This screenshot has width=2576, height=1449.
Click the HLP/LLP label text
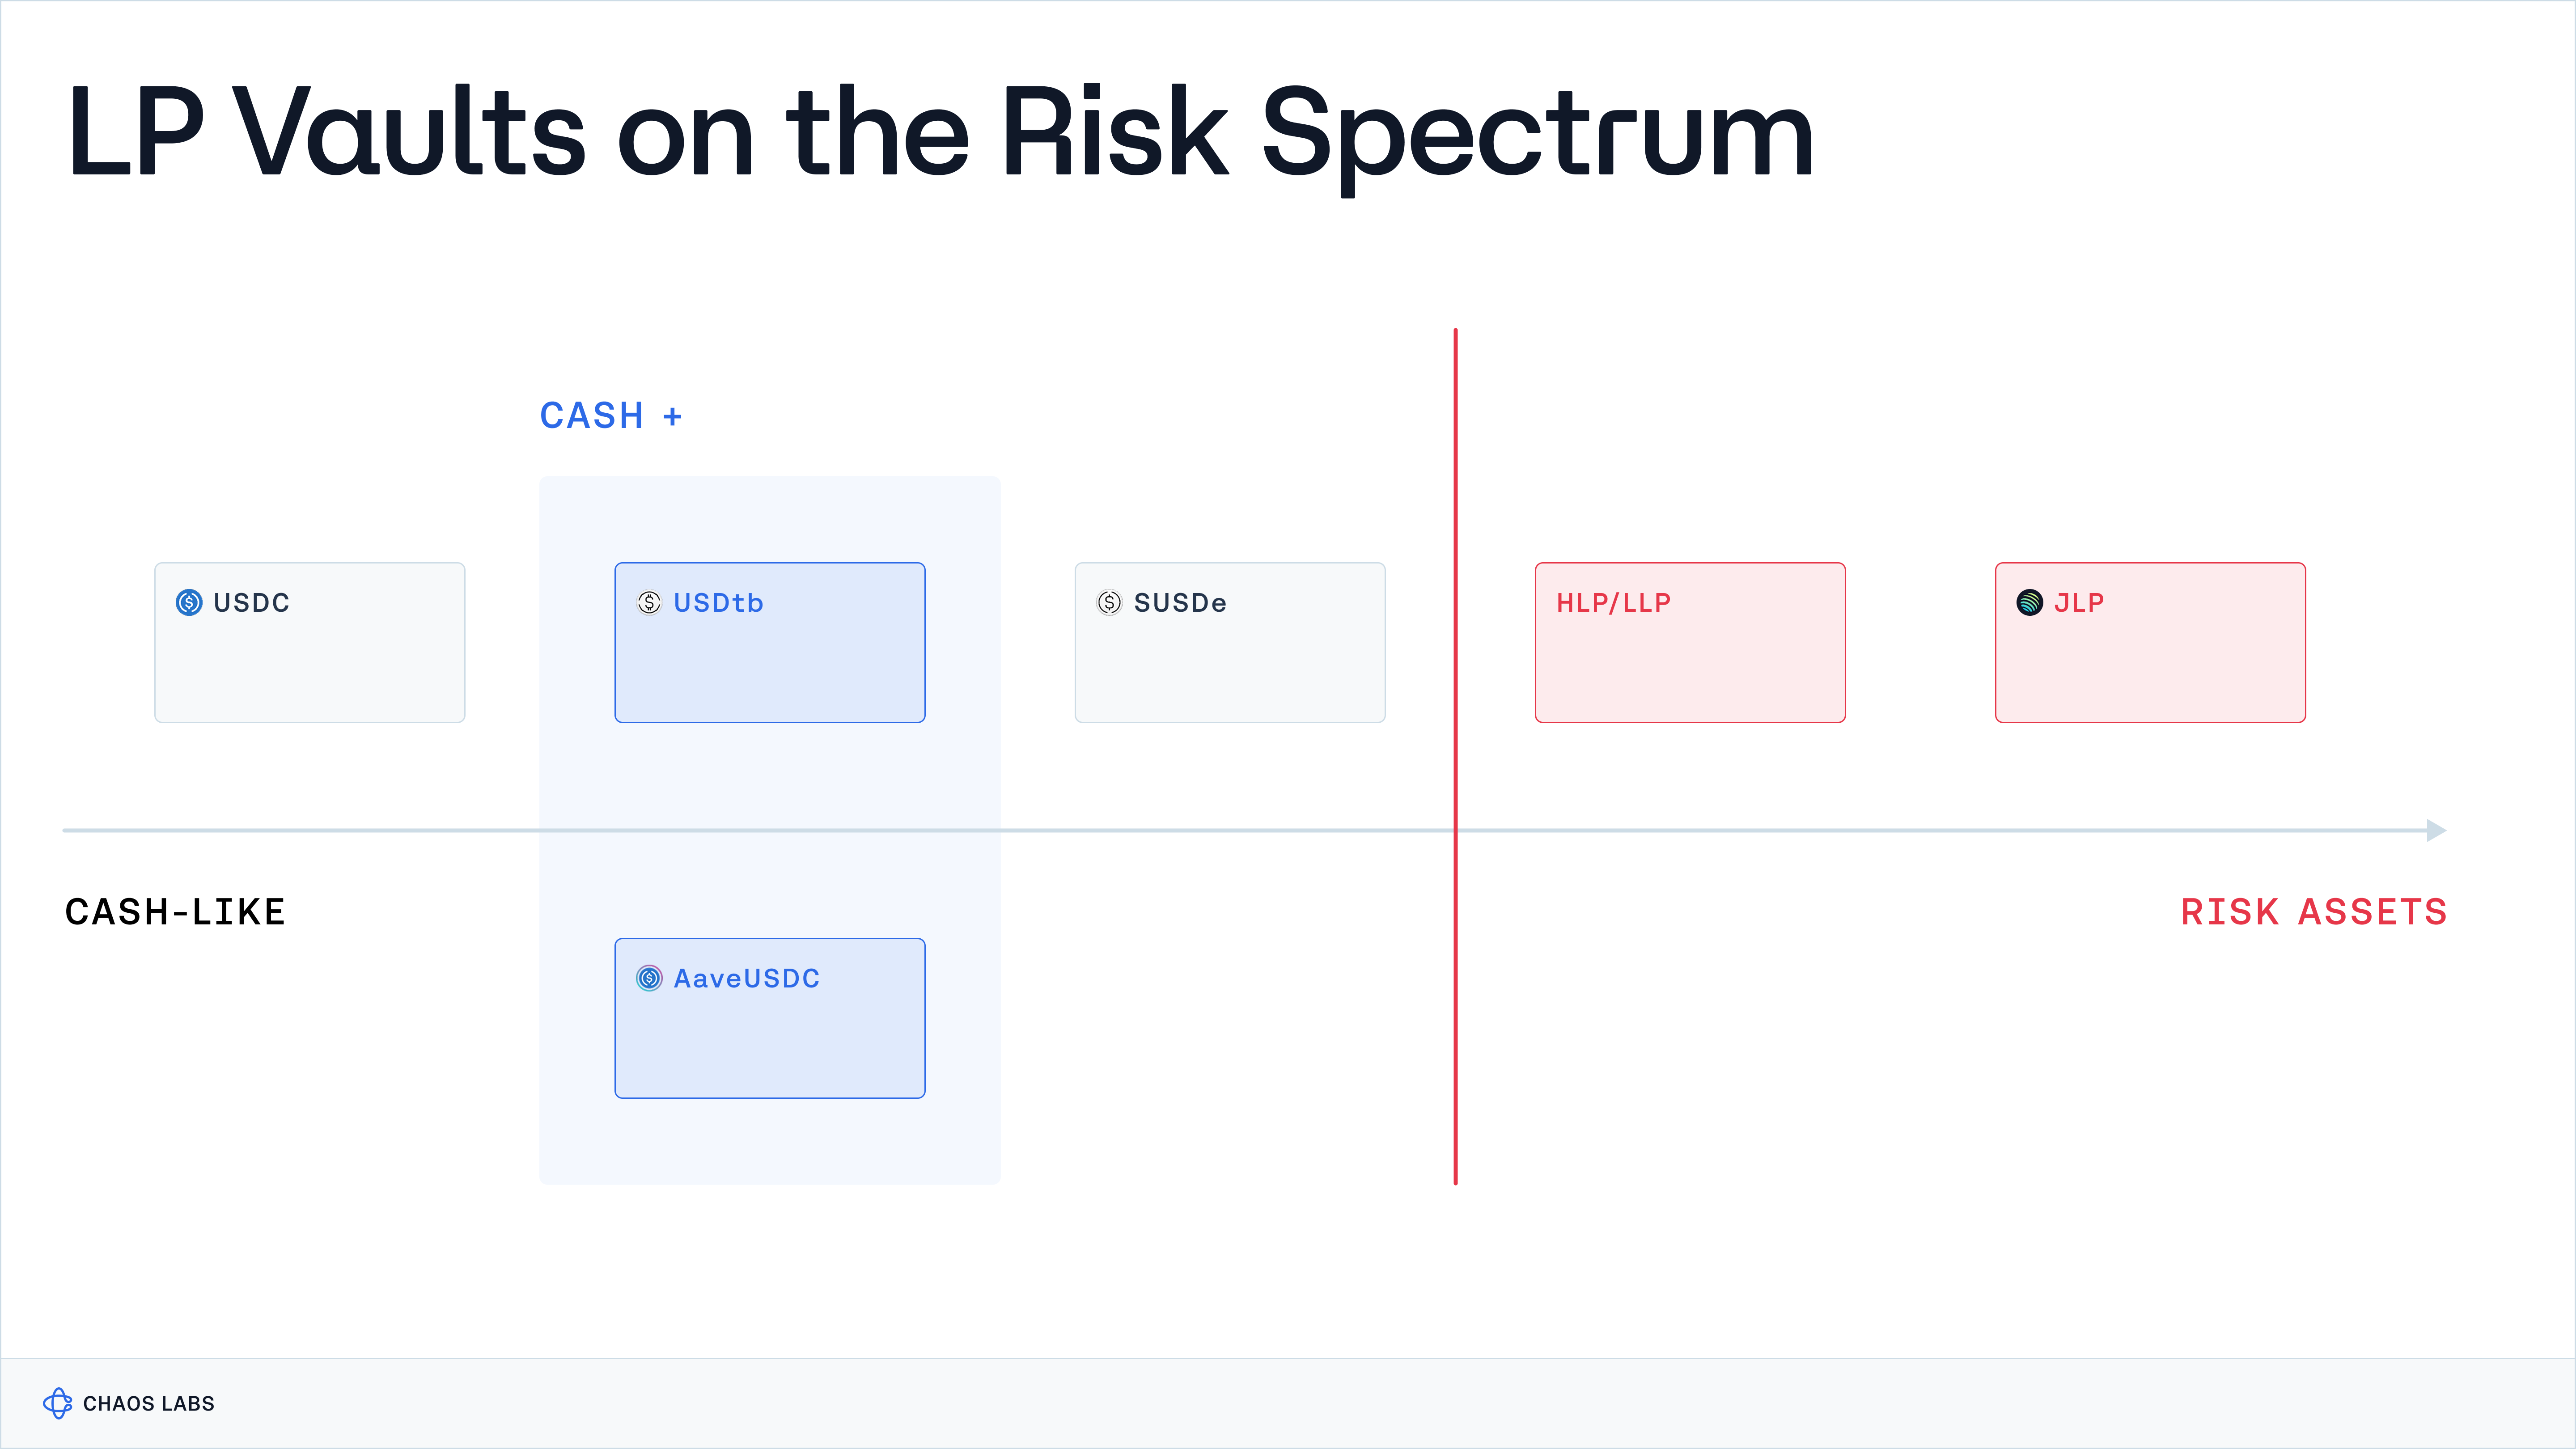(1613, 602)
